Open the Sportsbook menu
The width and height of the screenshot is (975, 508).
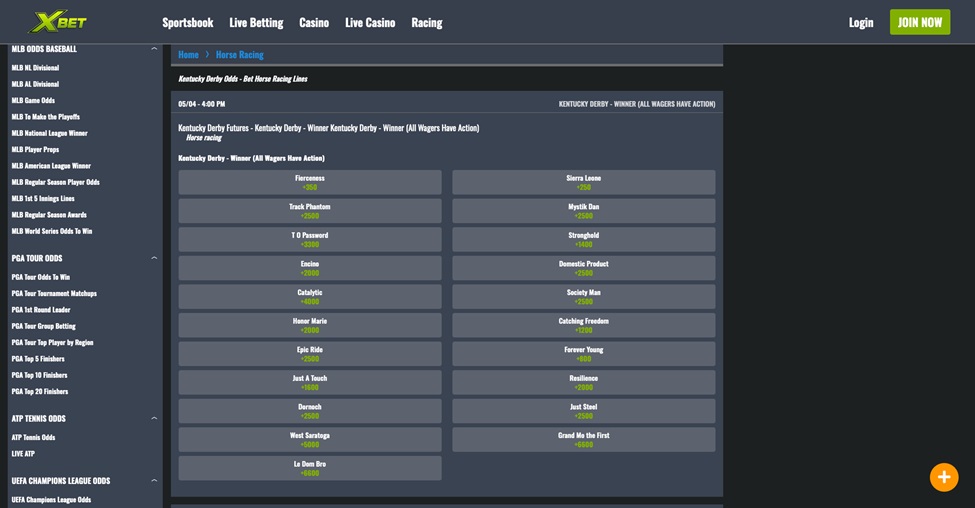(188, 22)
